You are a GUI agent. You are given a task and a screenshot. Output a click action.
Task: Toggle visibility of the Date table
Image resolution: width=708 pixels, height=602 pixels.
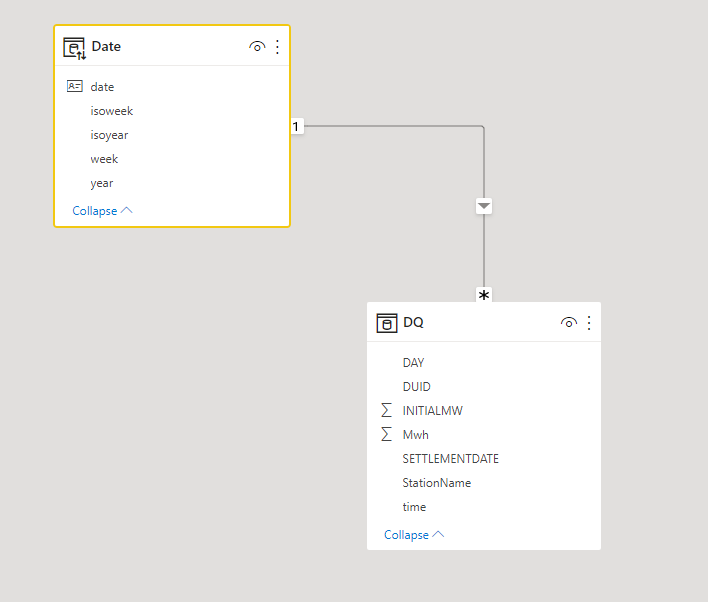tap(257, 47)
